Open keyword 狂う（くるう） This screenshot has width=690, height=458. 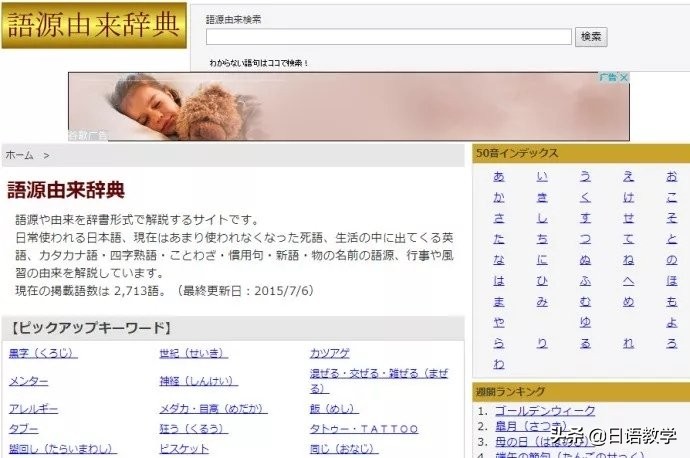[194, 429]
